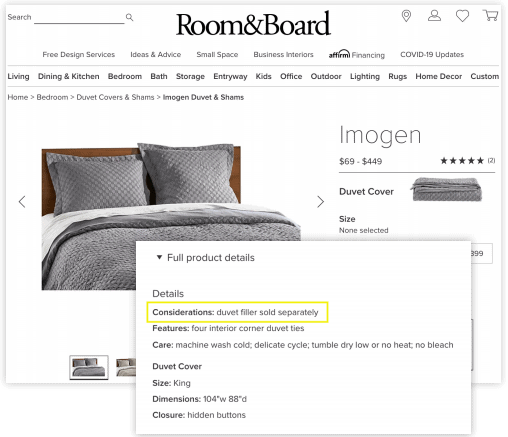Click the Room&Board logo

[253, 24]
